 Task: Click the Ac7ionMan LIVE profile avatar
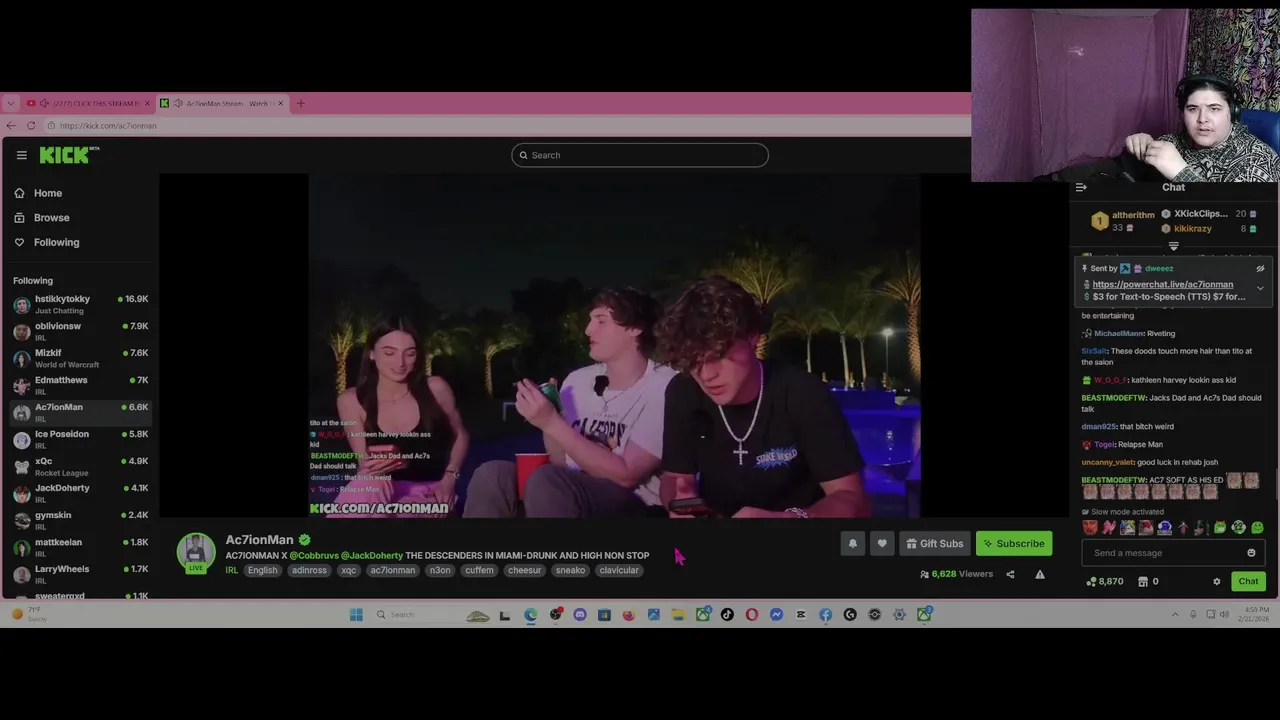196,553
